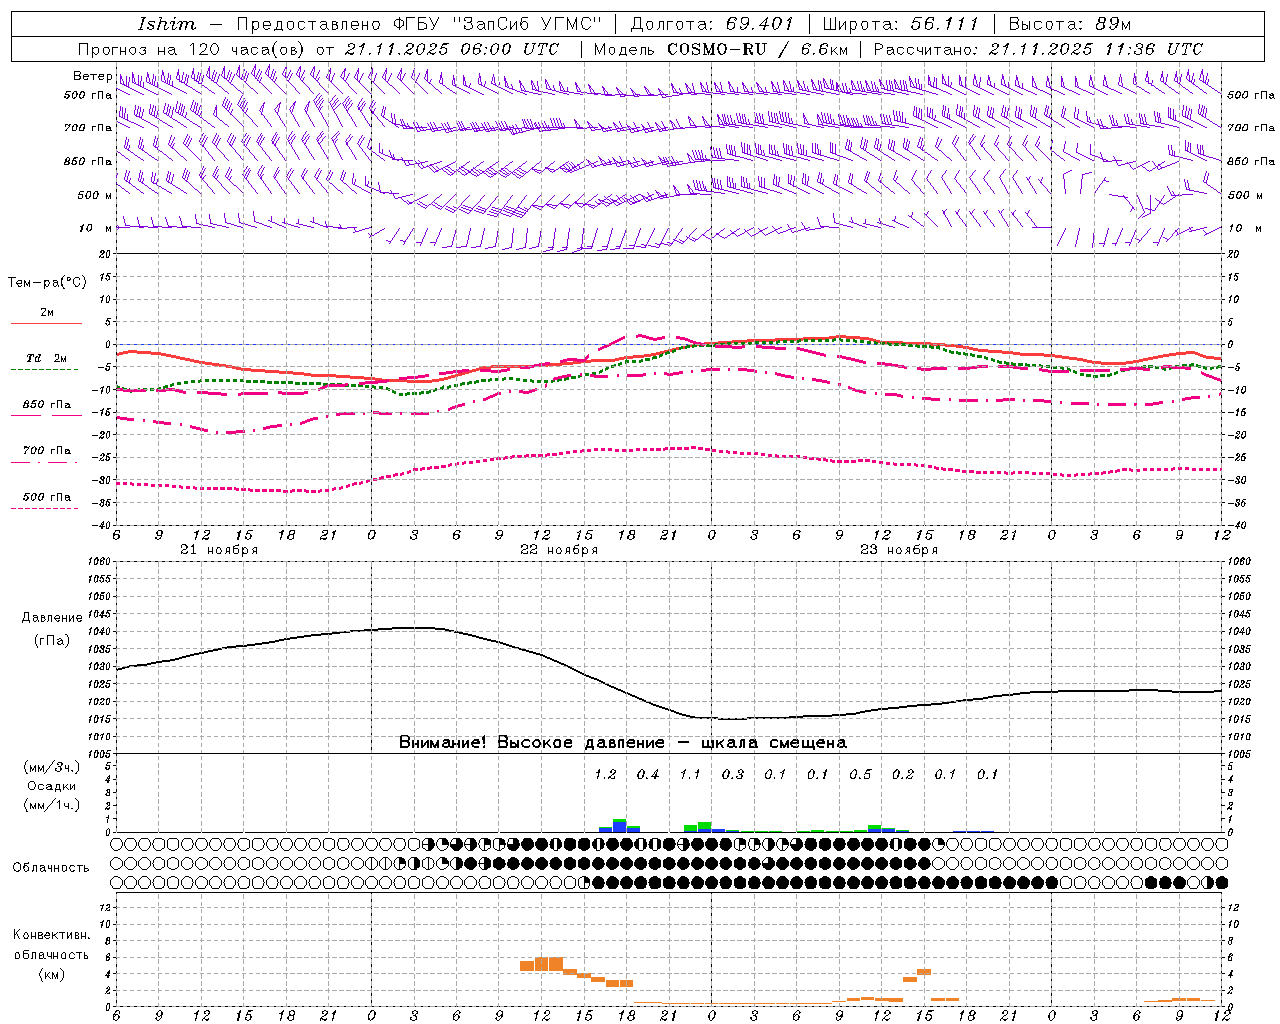Click the "Облачность" cloud cover label
Viewport: 1280px width, 1024px height.
pyautogui.click(x=51, y=868)
